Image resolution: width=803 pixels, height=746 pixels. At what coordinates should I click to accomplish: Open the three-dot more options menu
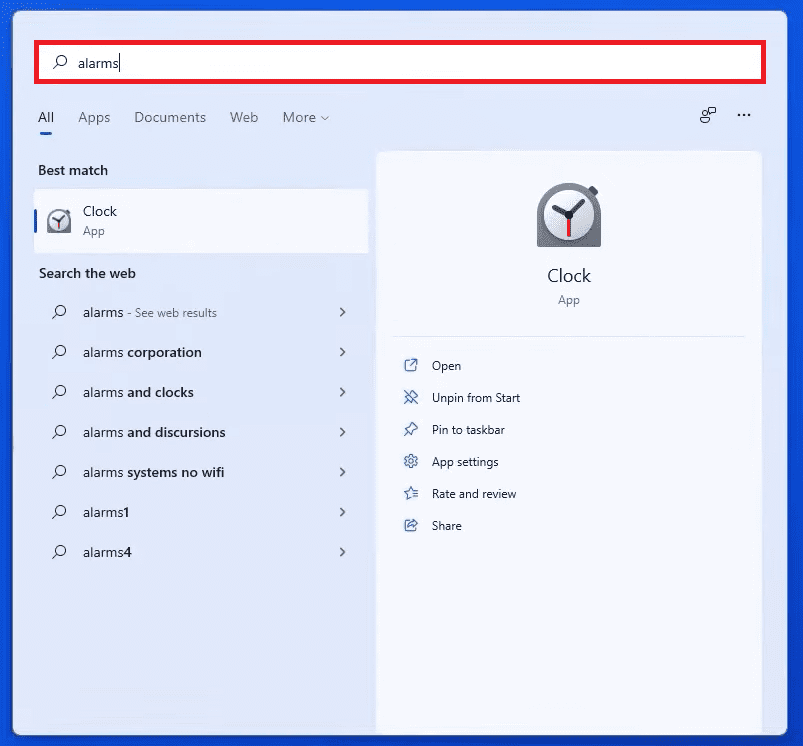744,116
